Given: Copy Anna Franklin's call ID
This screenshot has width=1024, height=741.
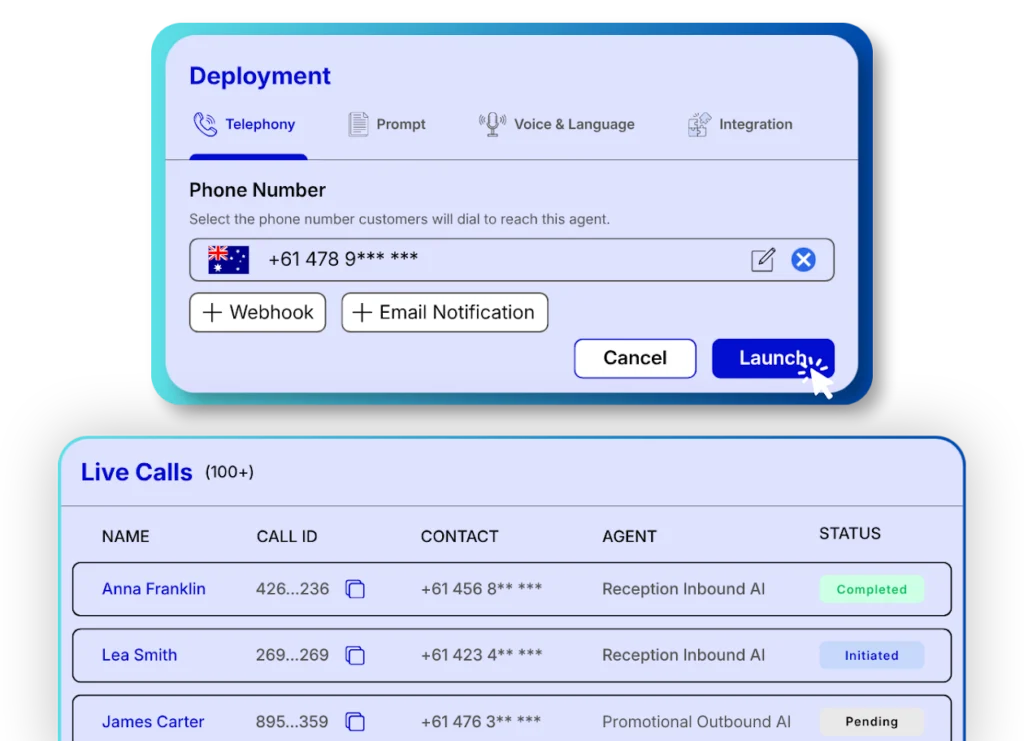Looking at the screenshot, I should (x=355, y=589).
